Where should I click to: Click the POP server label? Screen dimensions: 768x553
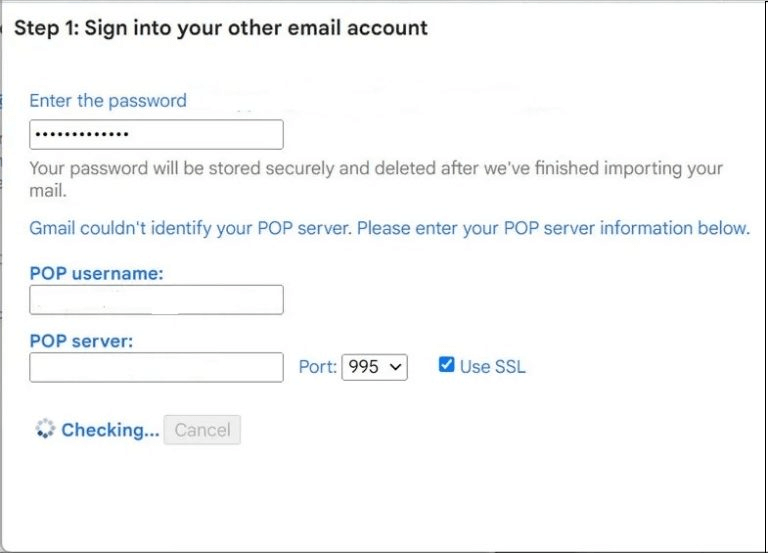[x=81, y=341]
